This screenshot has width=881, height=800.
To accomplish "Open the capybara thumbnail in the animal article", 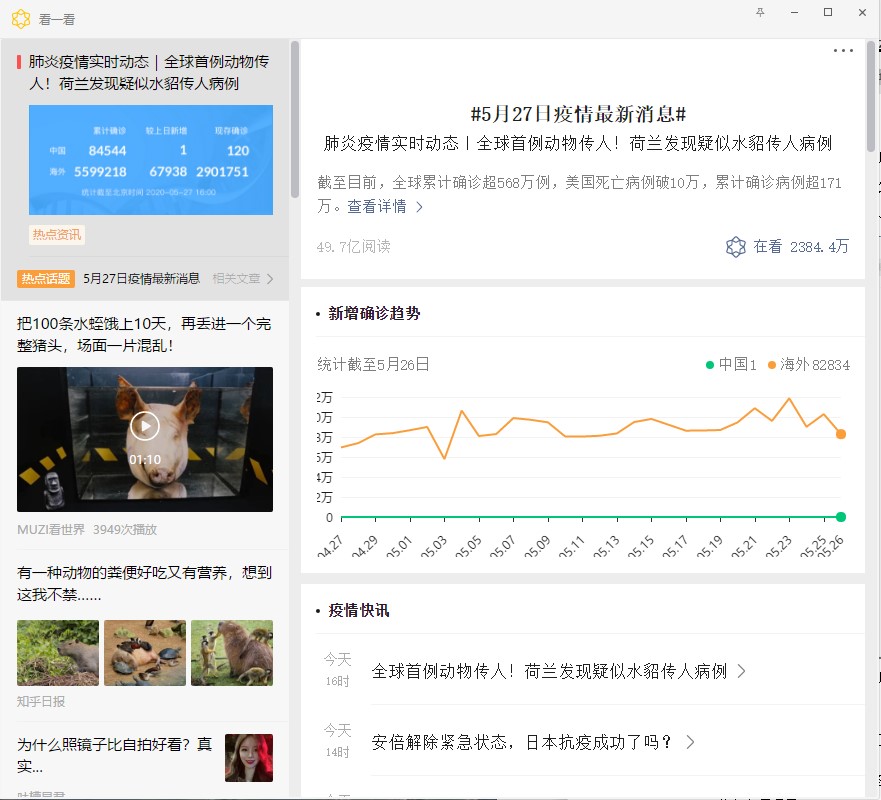I will pyautogui.click(x=58, y=653).
